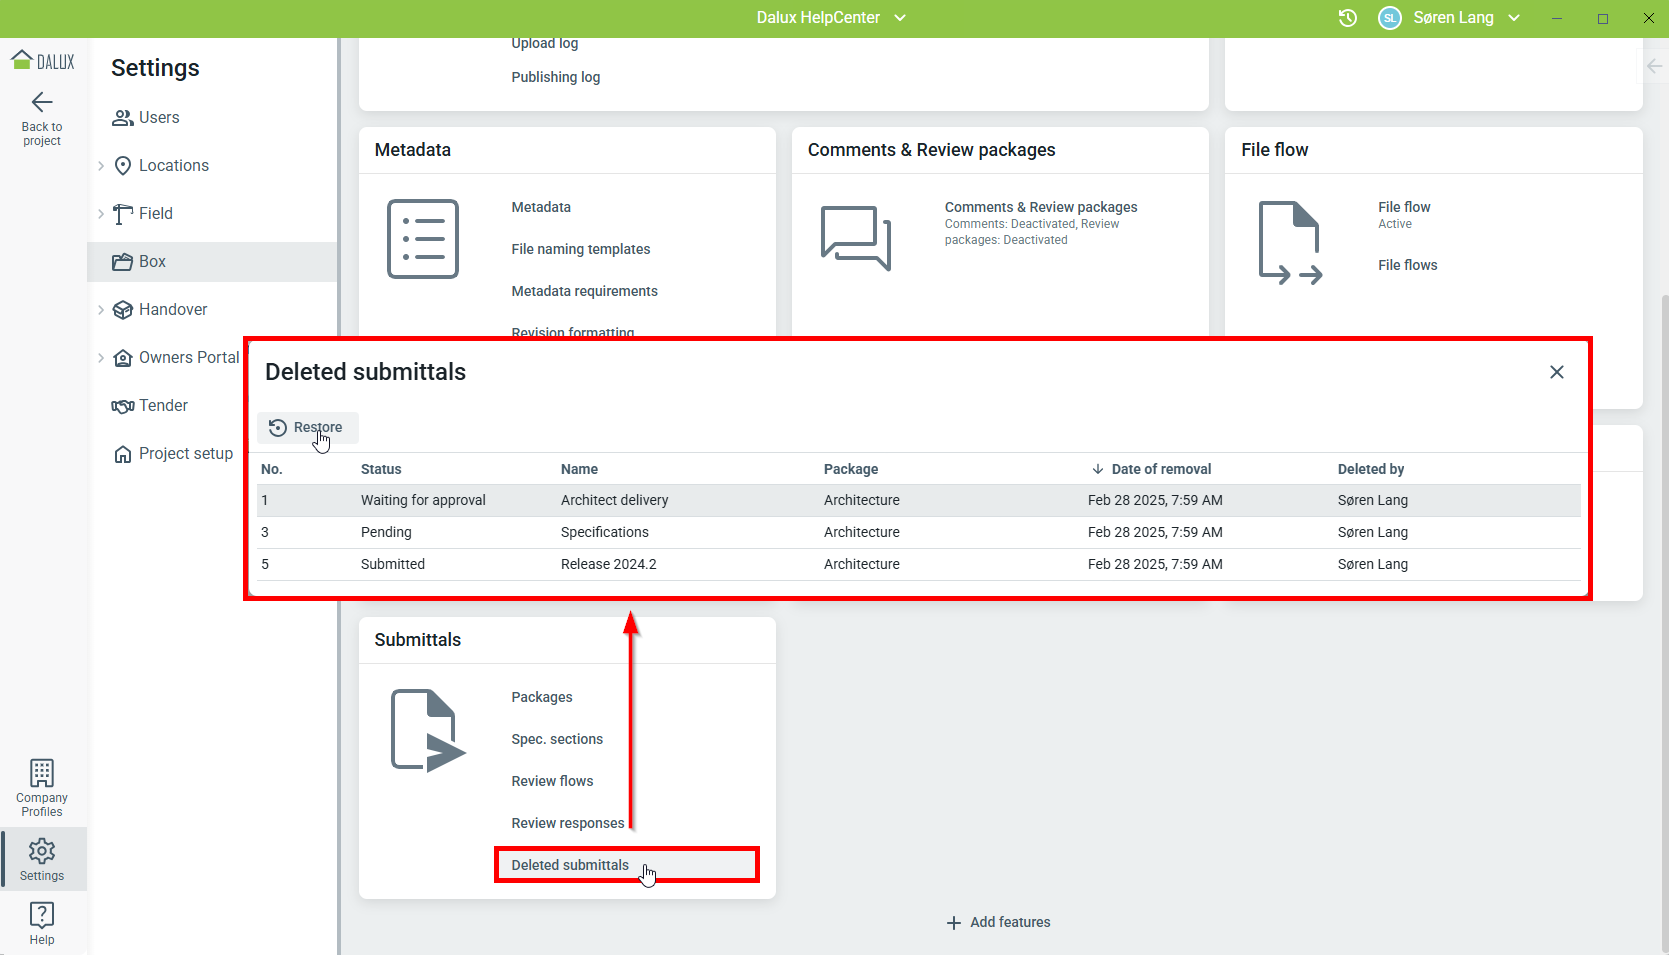1669x955 pixels.
Task: Click the Comments speech bubbles icon
Action: point(855,238)
